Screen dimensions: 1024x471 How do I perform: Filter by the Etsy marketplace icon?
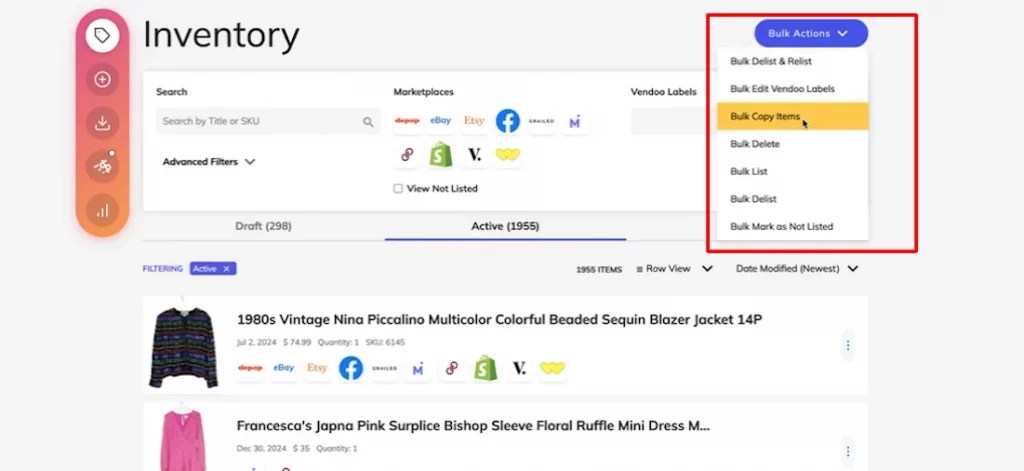point(474,121)
